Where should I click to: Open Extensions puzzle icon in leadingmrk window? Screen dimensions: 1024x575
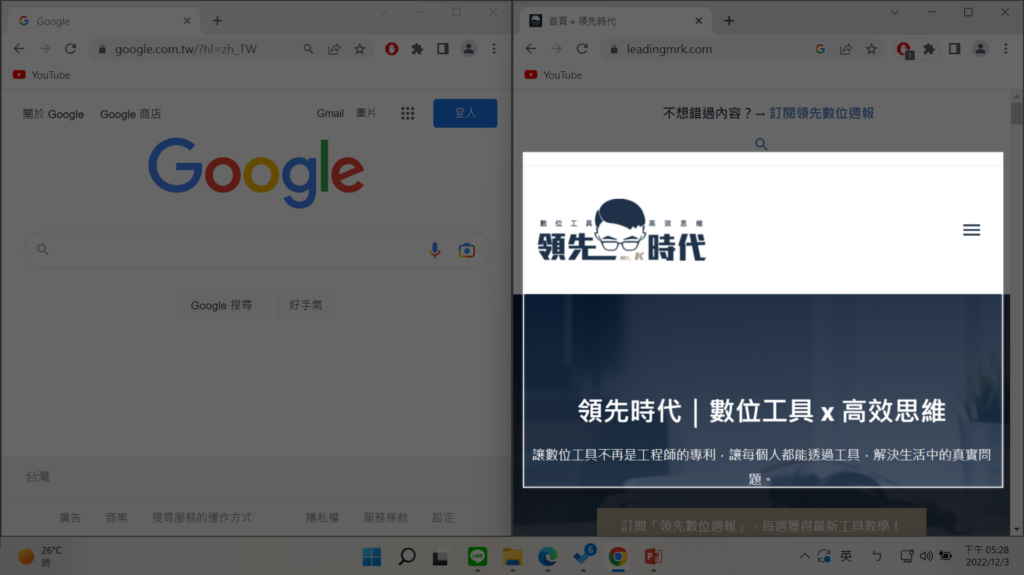click(929, 49)
